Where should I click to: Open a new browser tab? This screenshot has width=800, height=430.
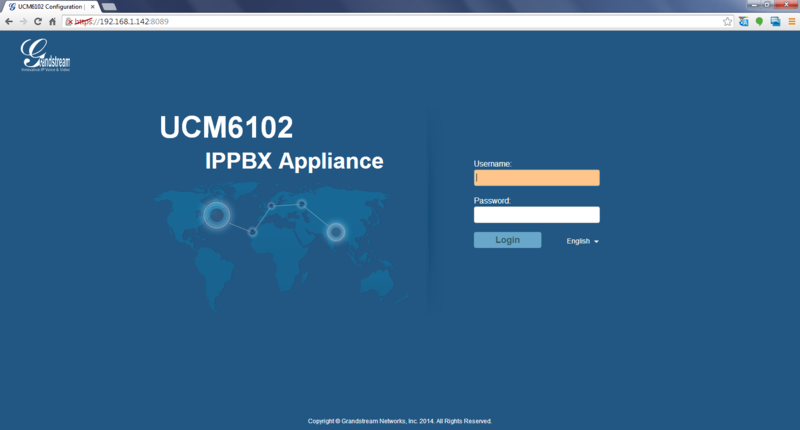tap(108, 7)
